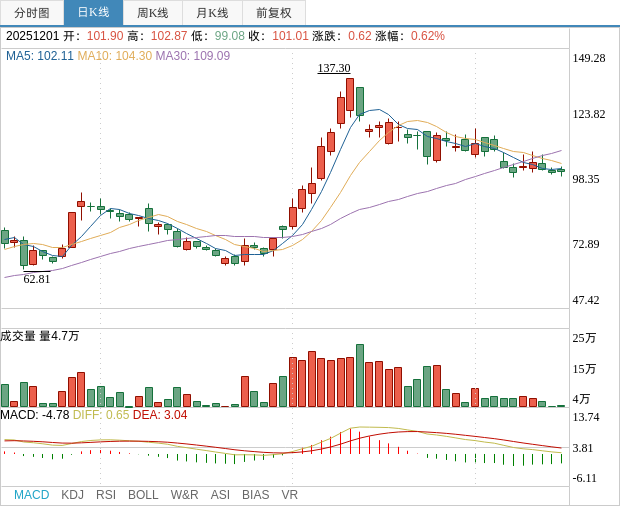Switch to the ASI indicator
Screen dimensions: 620x506
coord(220,495)
